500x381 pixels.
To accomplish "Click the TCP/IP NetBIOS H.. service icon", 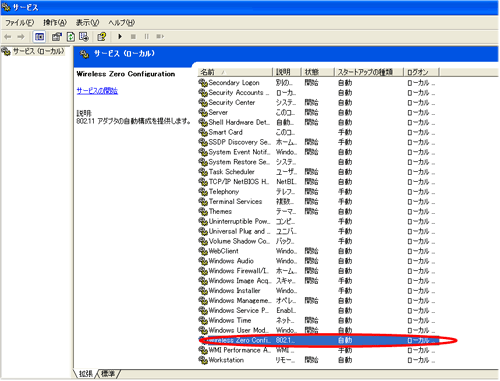I will point(203,182).
